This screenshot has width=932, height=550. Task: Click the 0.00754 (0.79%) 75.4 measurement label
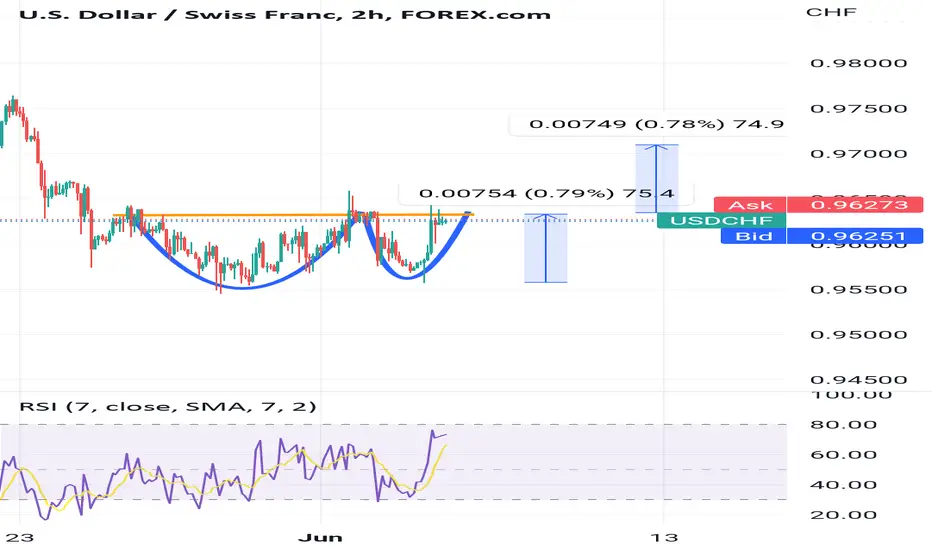546,193
